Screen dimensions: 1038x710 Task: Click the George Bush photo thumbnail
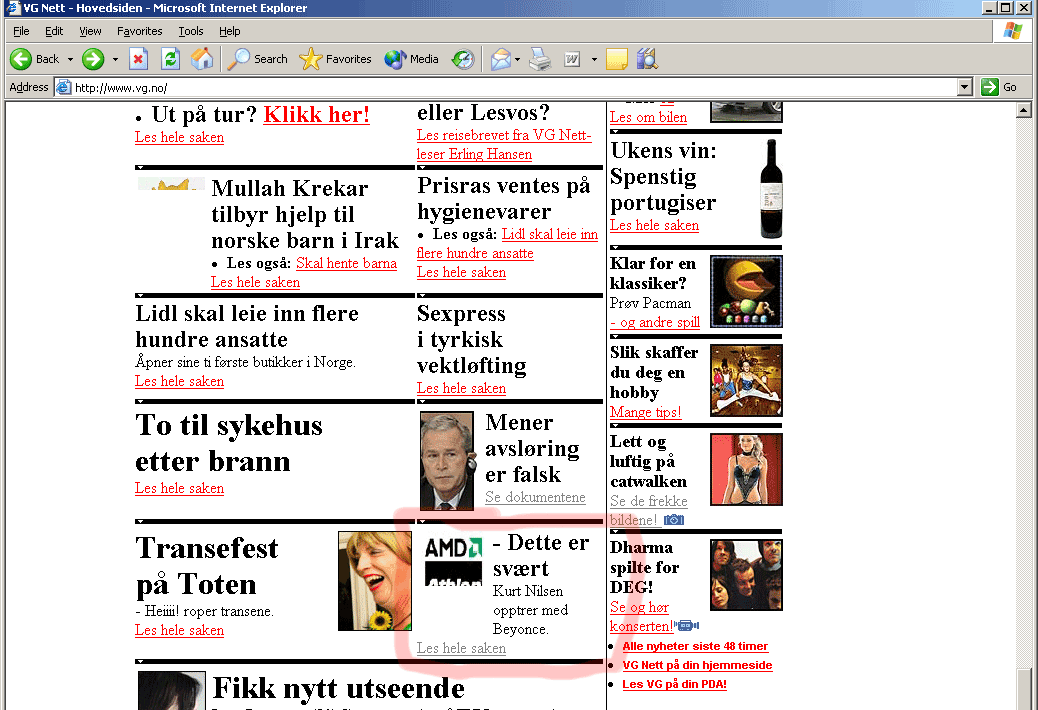(447, 461)
